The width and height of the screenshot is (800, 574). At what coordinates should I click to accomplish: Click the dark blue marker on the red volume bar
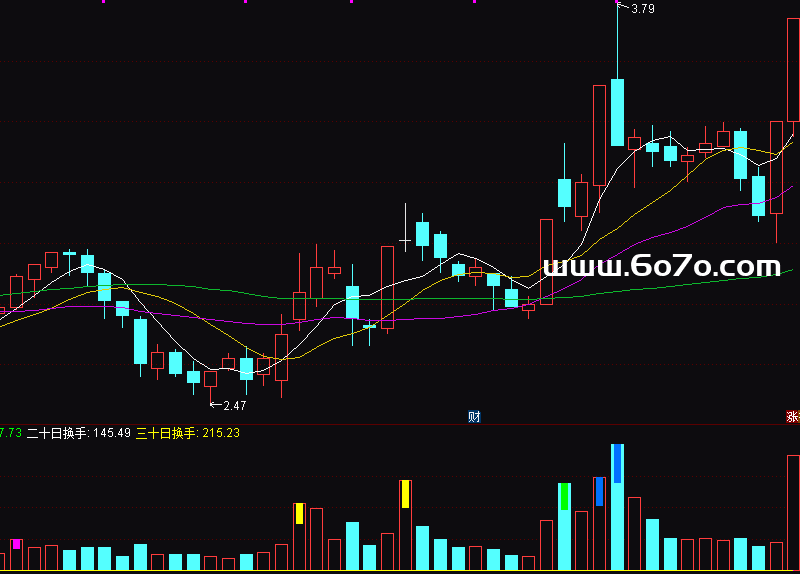pyautogui.click(x=599, y=491)
